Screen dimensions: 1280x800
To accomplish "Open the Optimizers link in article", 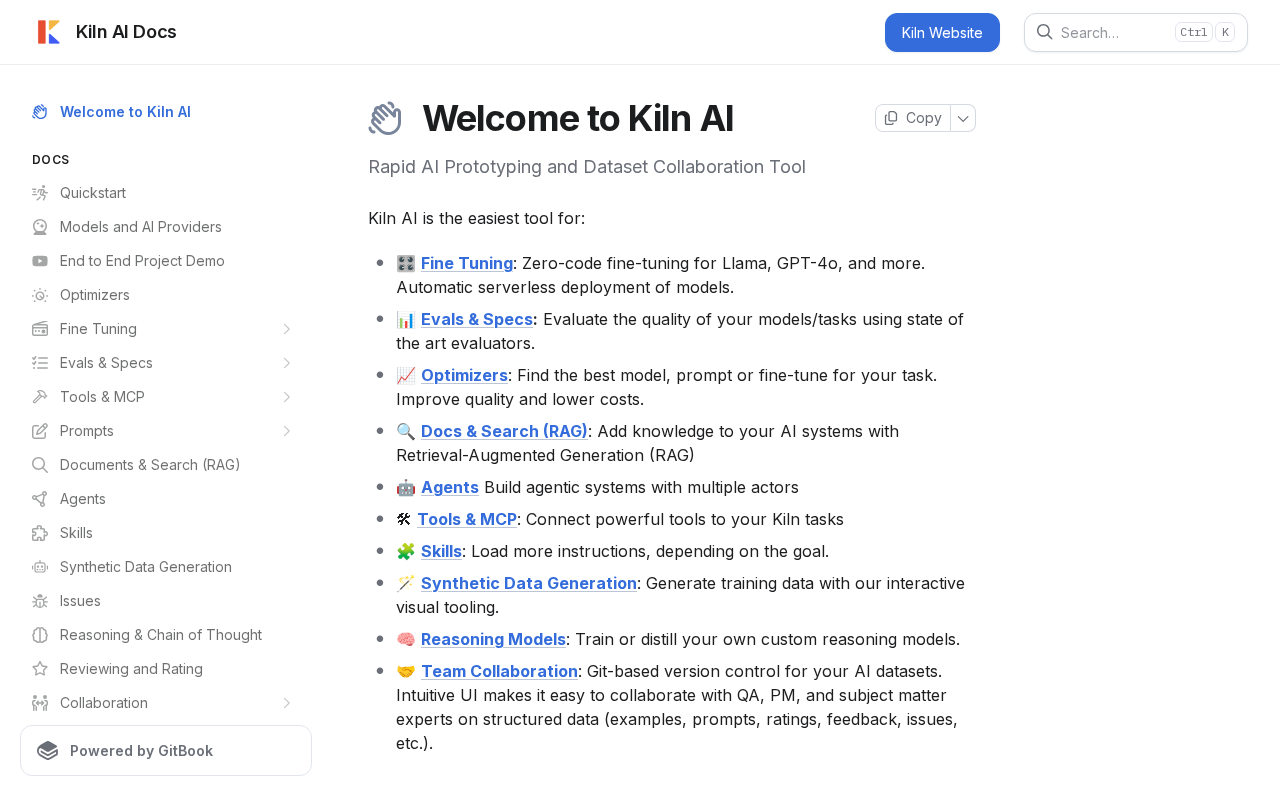I will coord(464,375).
